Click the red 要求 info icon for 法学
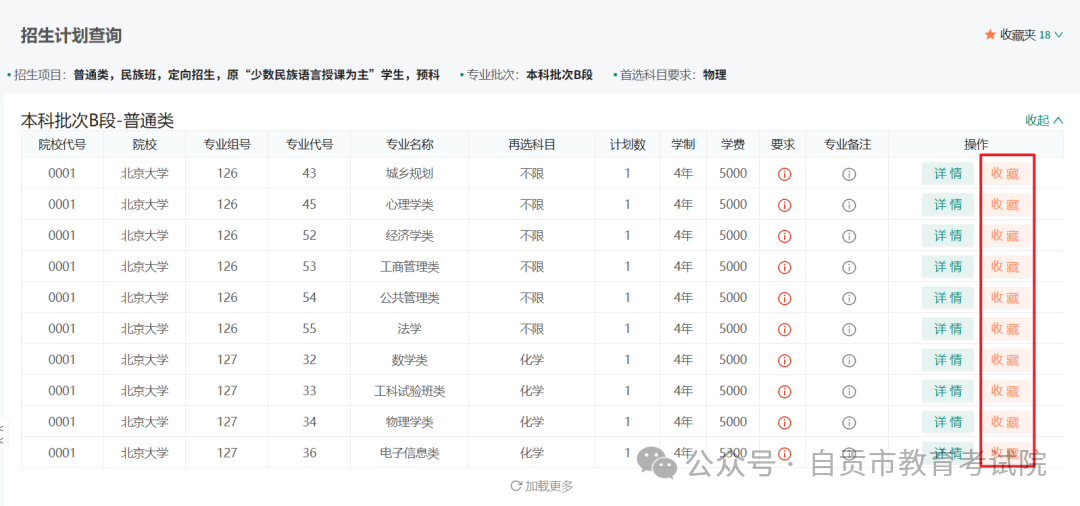This screenshot has width=1080, height=506. [784, 329]
